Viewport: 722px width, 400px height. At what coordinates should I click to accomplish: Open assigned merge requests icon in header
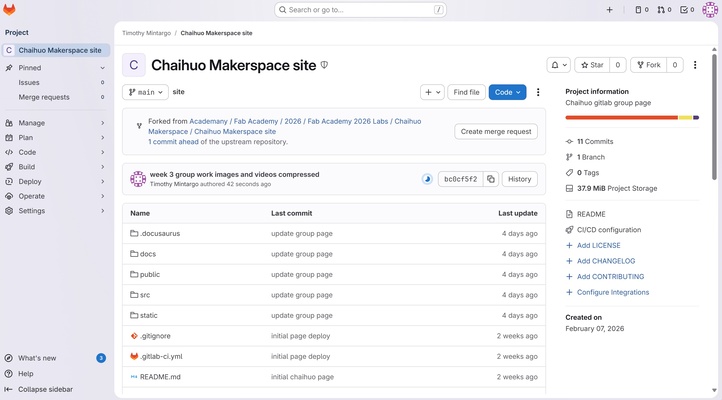[665, 10]
